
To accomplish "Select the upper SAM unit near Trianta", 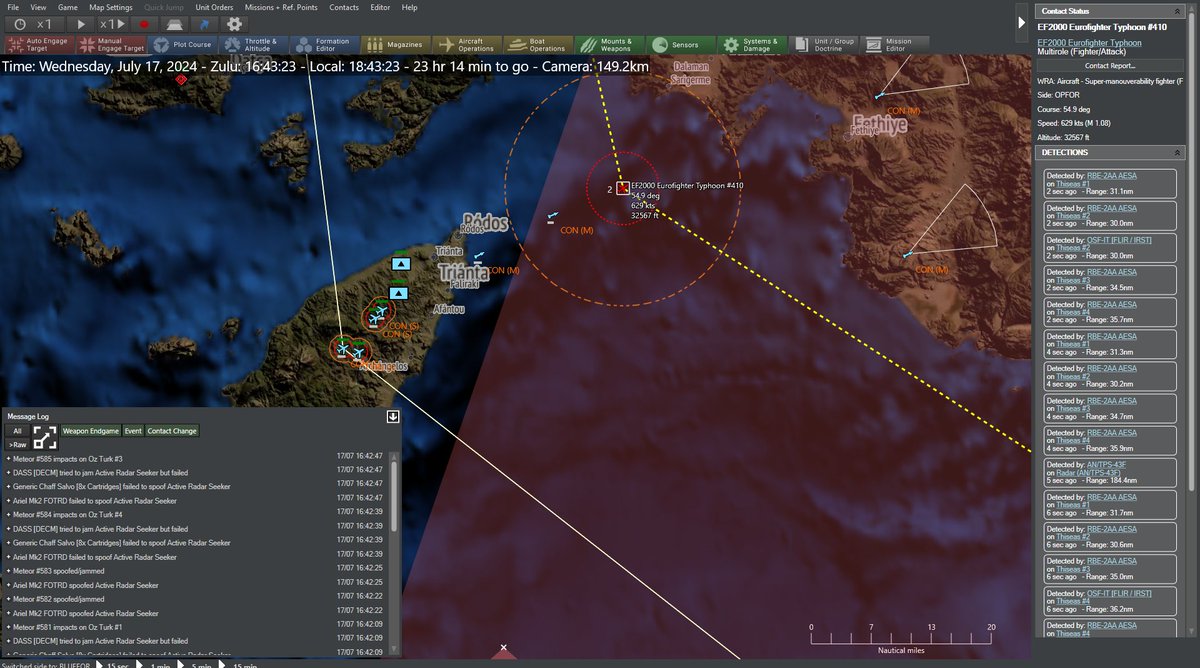I will pyautogui.click(x=401, y=263).
